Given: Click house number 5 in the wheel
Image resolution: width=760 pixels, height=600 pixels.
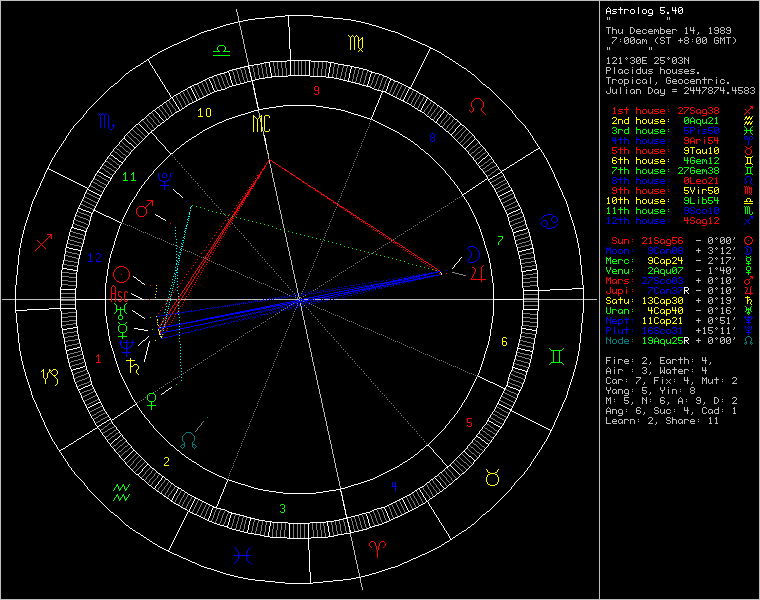Looking at the screenshot, I should point(469,423).
